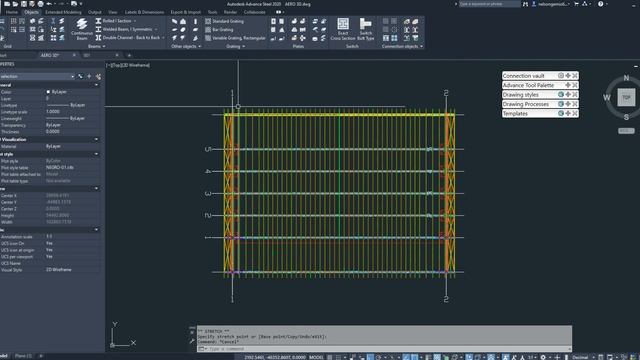This screenshot has width=640, height=360.
Task: Click Annotation scale 1:1 value
Action: pyautogui.click(x=49, y=237)
